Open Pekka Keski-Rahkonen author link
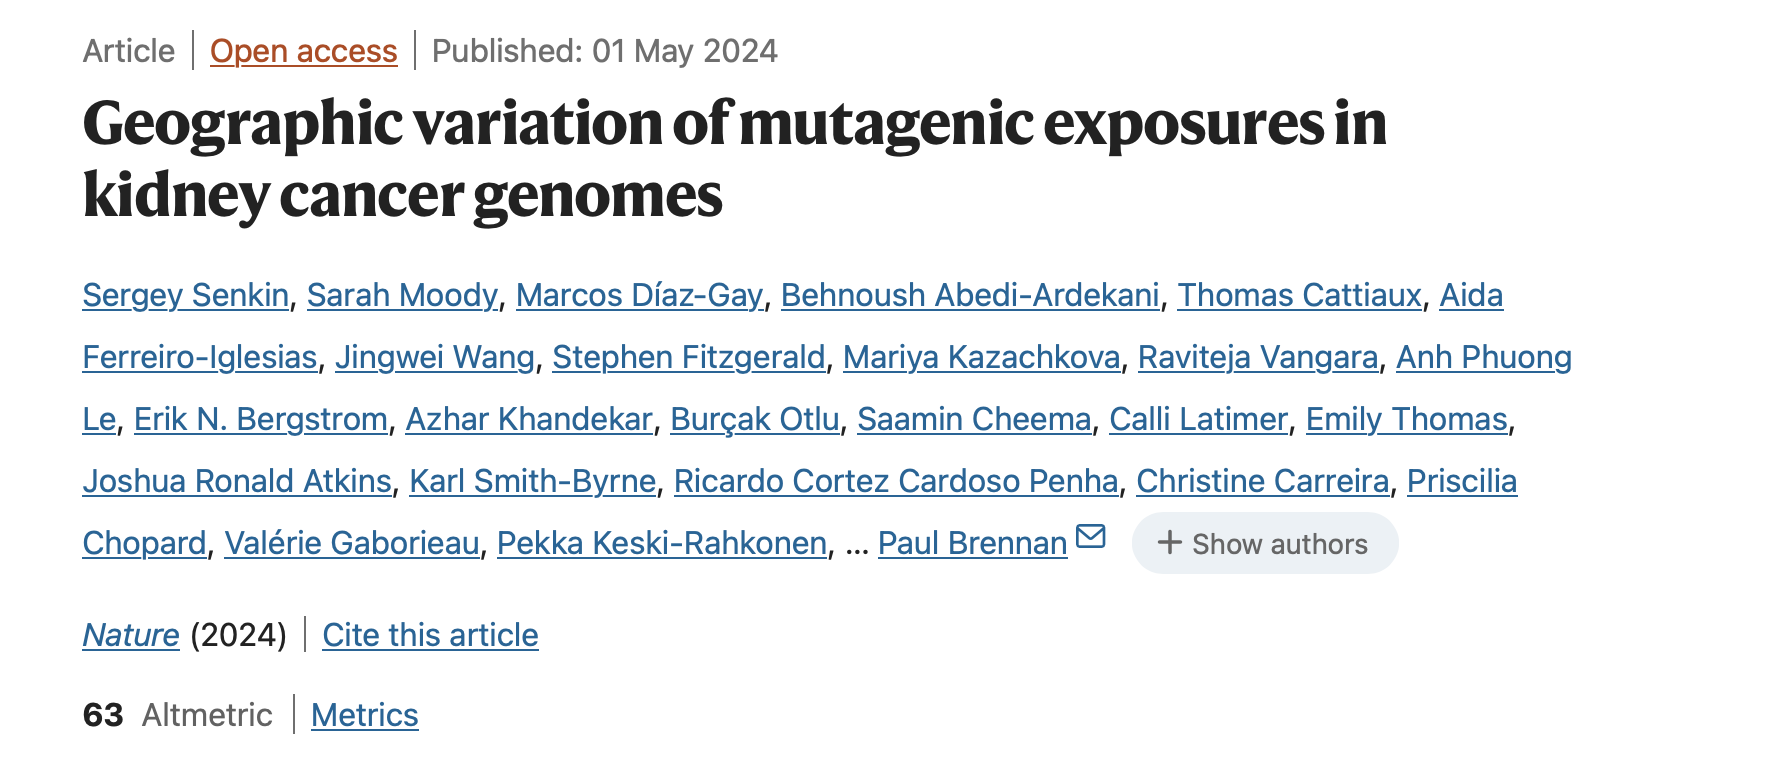Screen dimensions: 1790x770 pos(662,543)
